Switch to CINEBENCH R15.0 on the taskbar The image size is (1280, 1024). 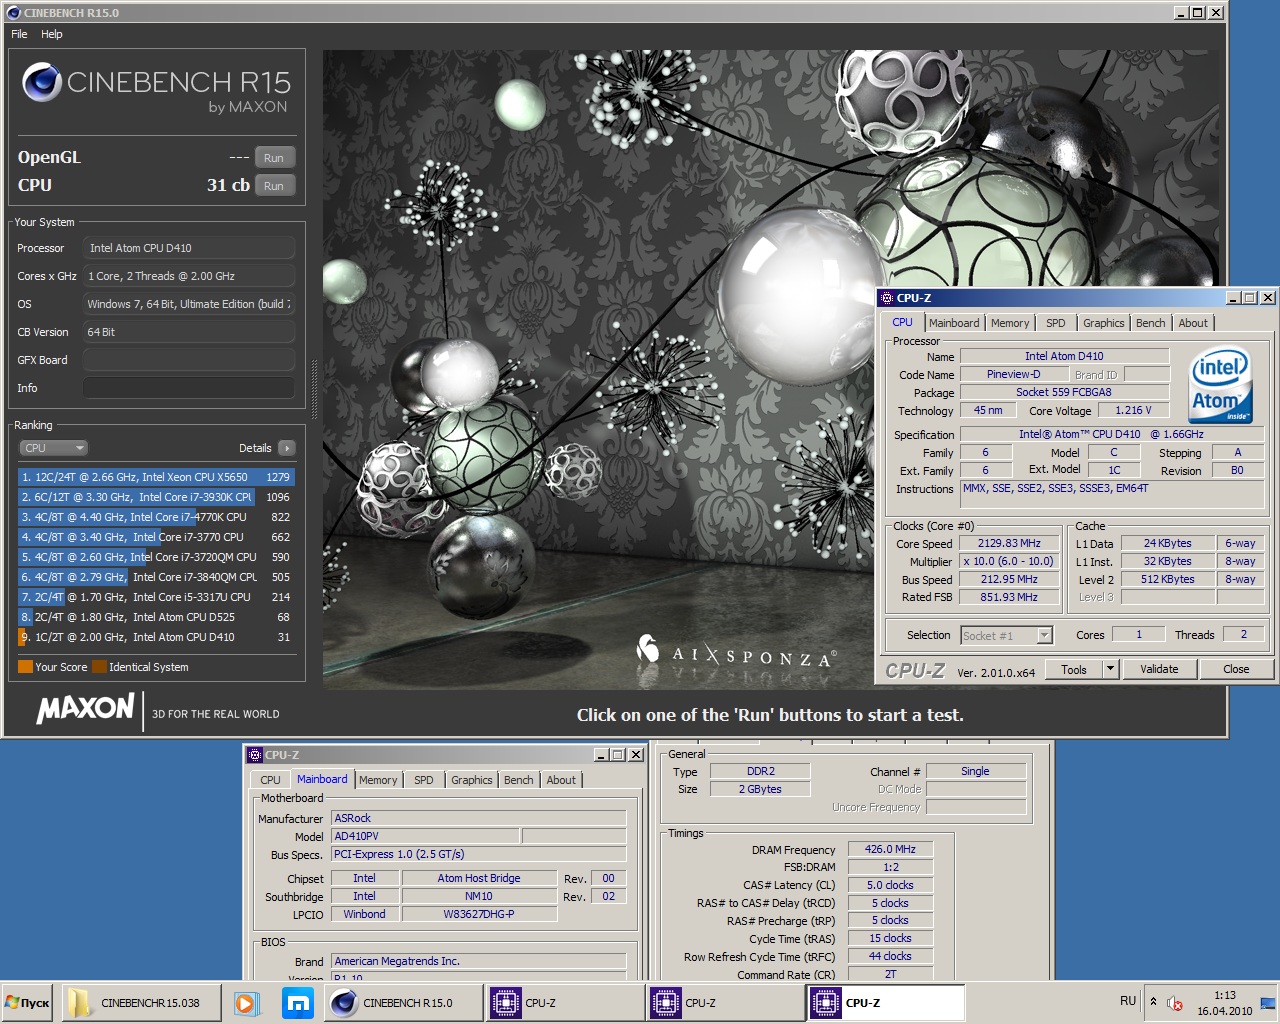coord(405,1003)
